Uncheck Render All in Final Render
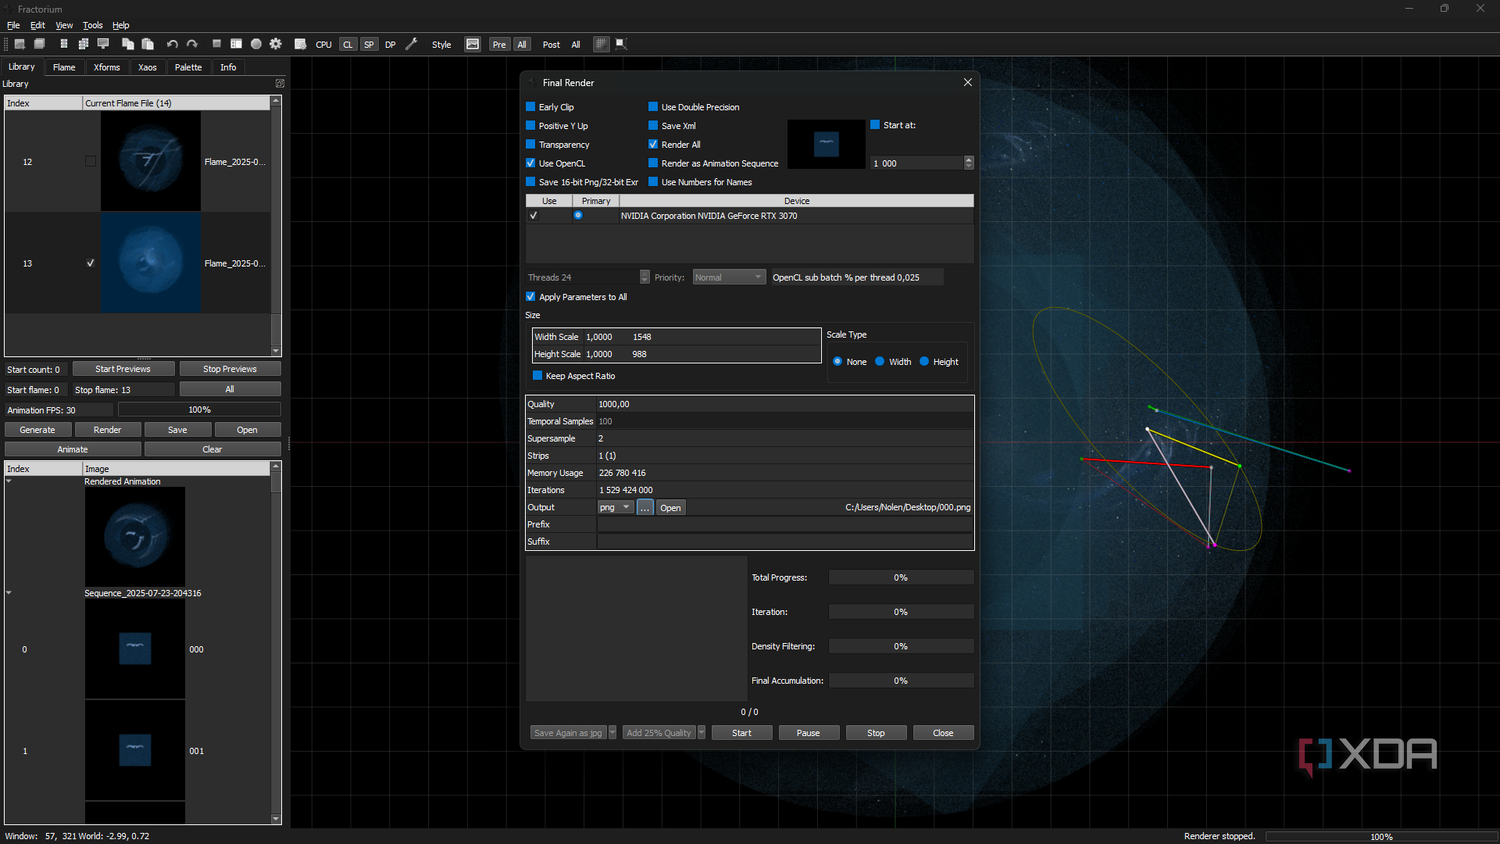Image resolution: width=1500 pixels, height=844 pixels. coord(653,144)
